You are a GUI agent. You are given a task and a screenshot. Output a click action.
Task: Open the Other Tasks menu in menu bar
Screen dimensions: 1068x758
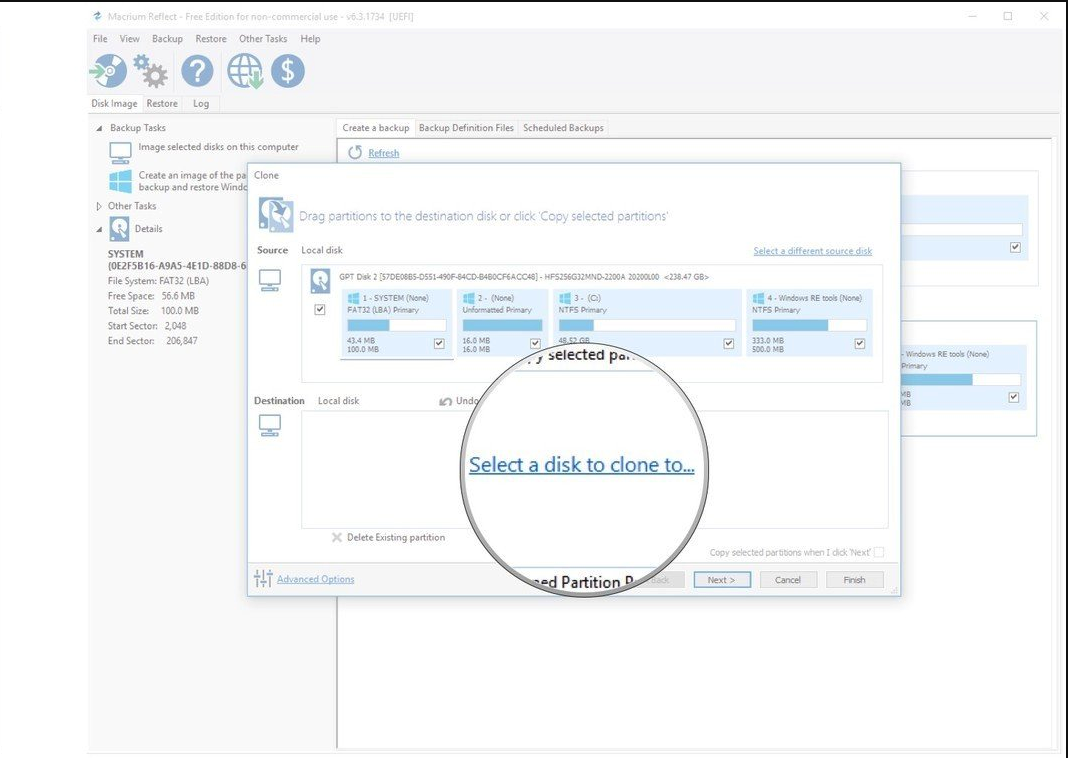(263, 39)
